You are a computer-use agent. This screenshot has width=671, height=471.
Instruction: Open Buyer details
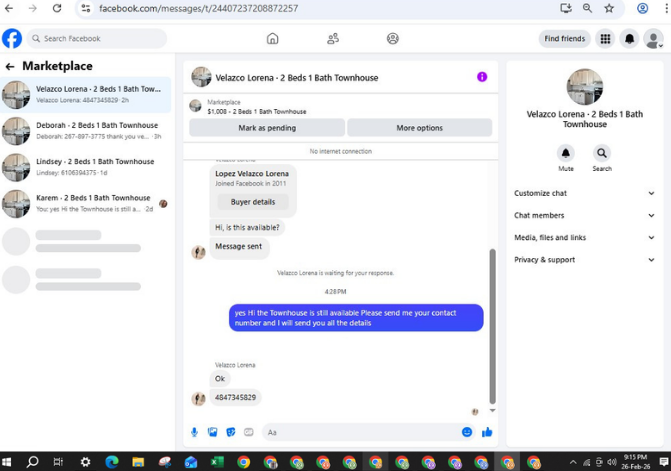point(253,202)
